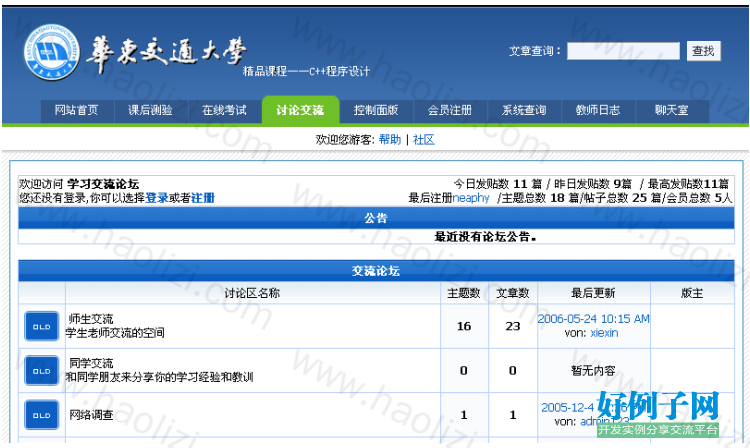Screen dimensions: 750x448
Task: Open the last registered user neaphy
Action: tap(471, 198)
